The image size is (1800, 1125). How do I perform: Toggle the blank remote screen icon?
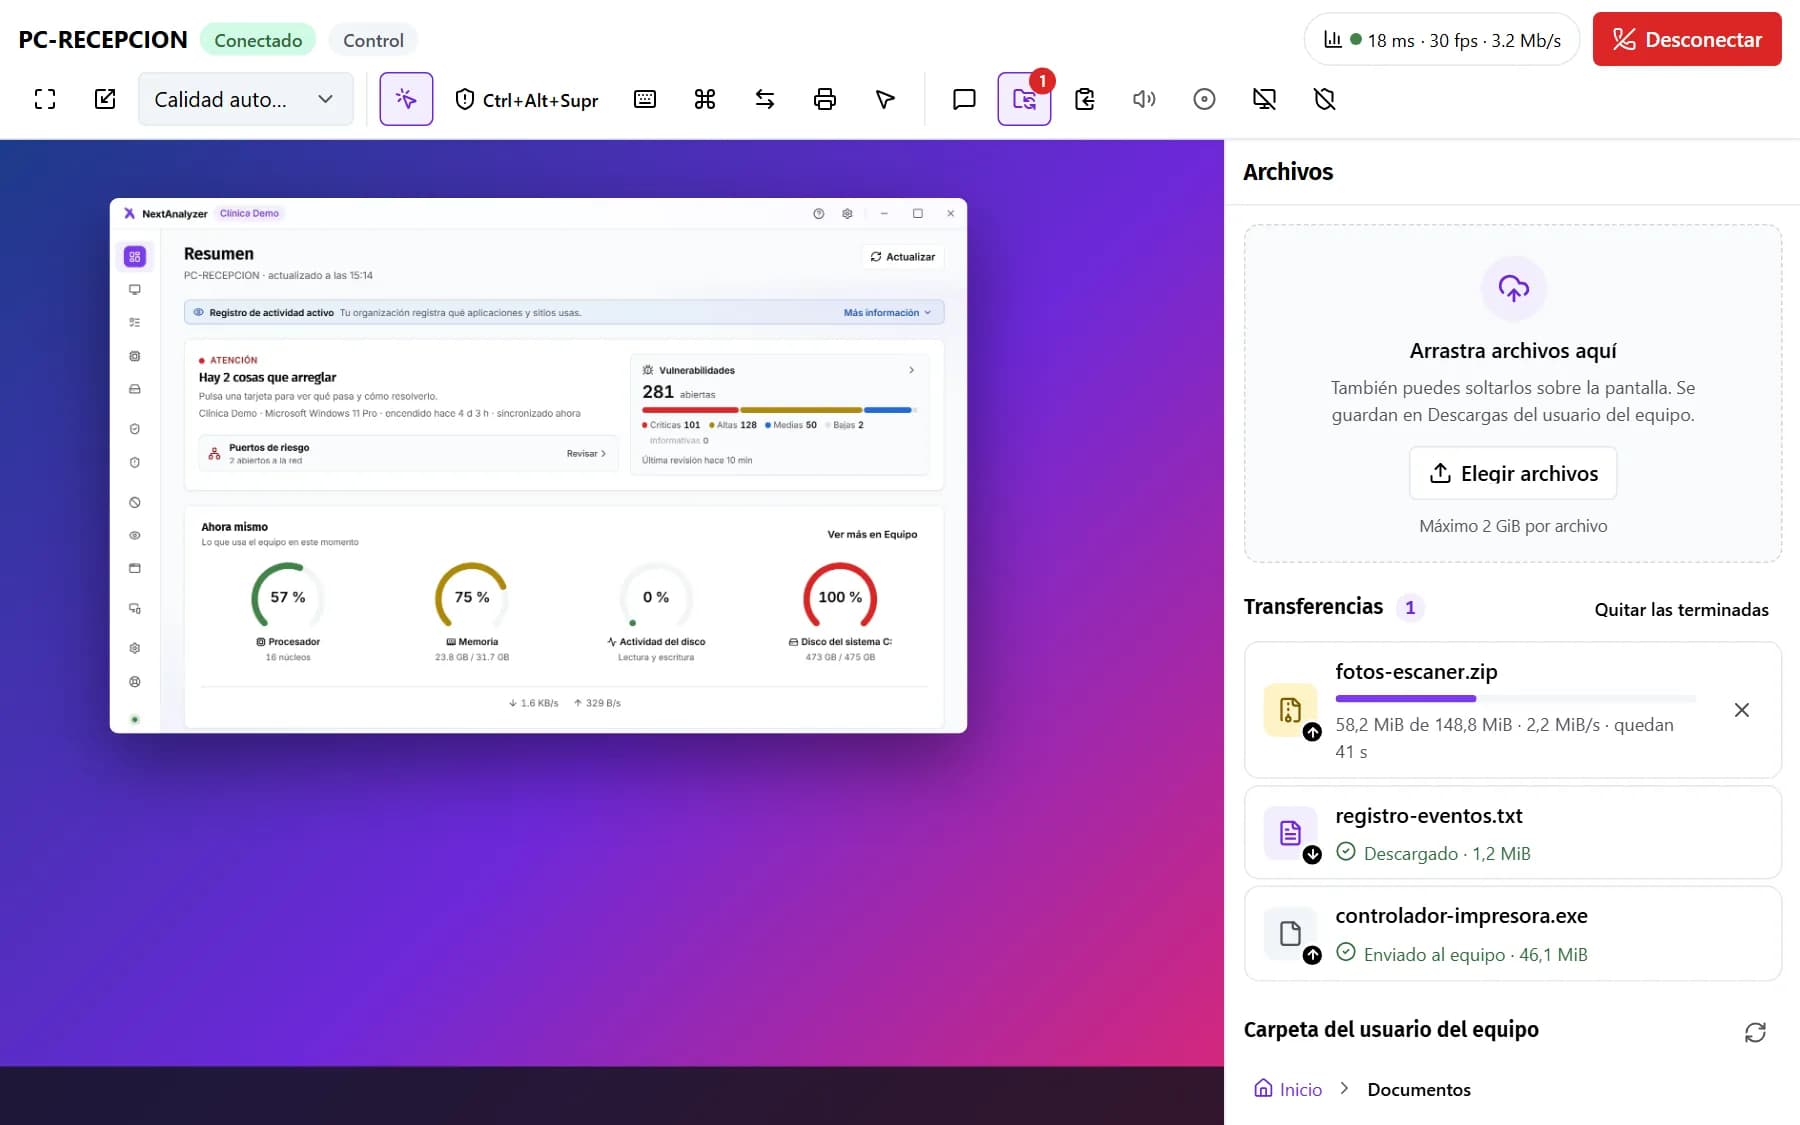[x=1264, y=99]
